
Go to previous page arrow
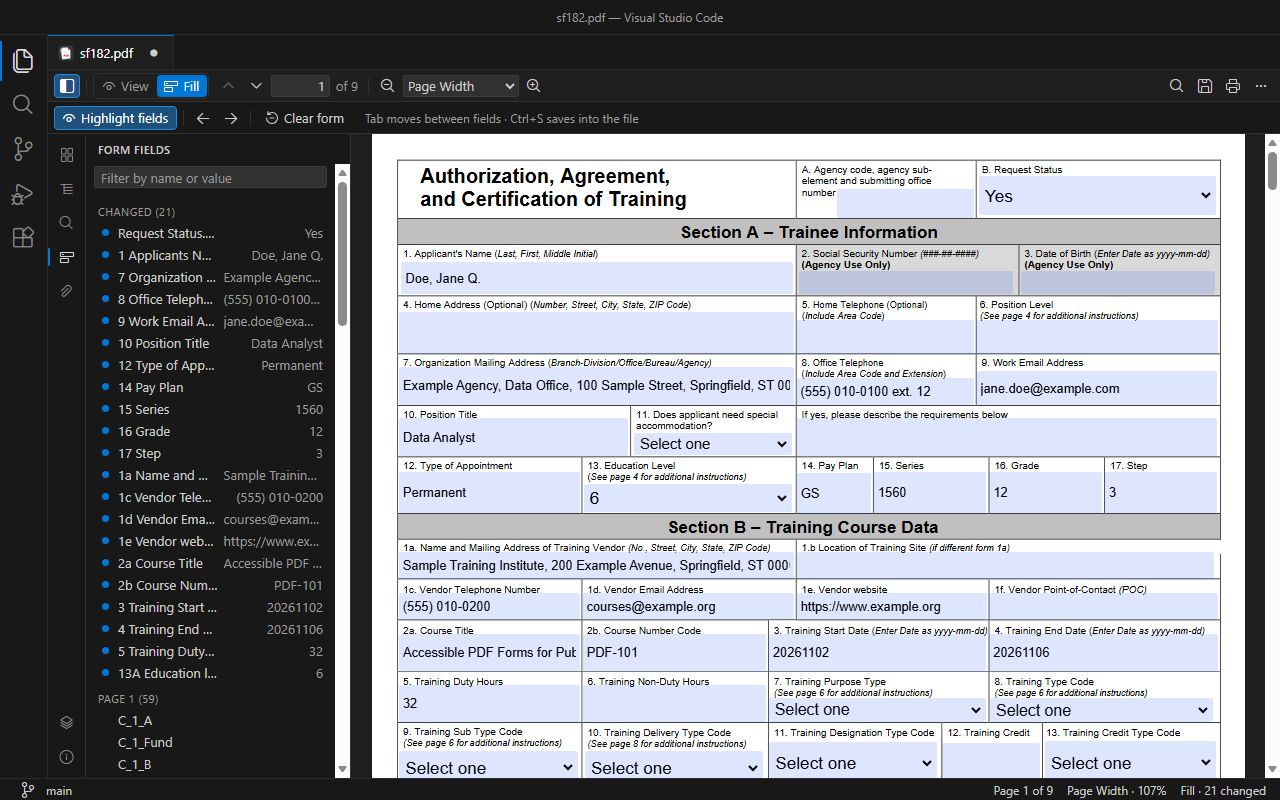click(228, 86)
